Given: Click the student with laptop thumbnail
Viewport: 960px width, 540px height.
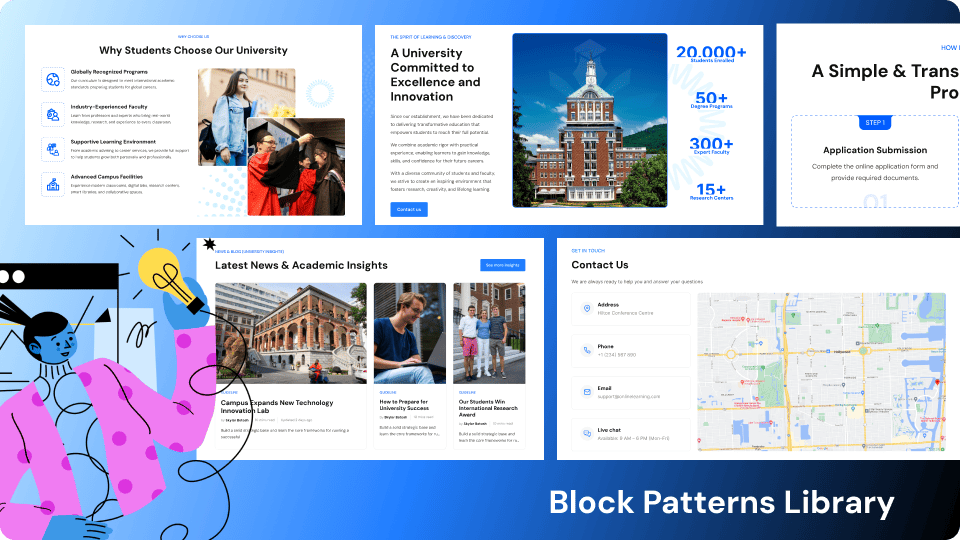Looking at the screenshot, I should [410, 332].
